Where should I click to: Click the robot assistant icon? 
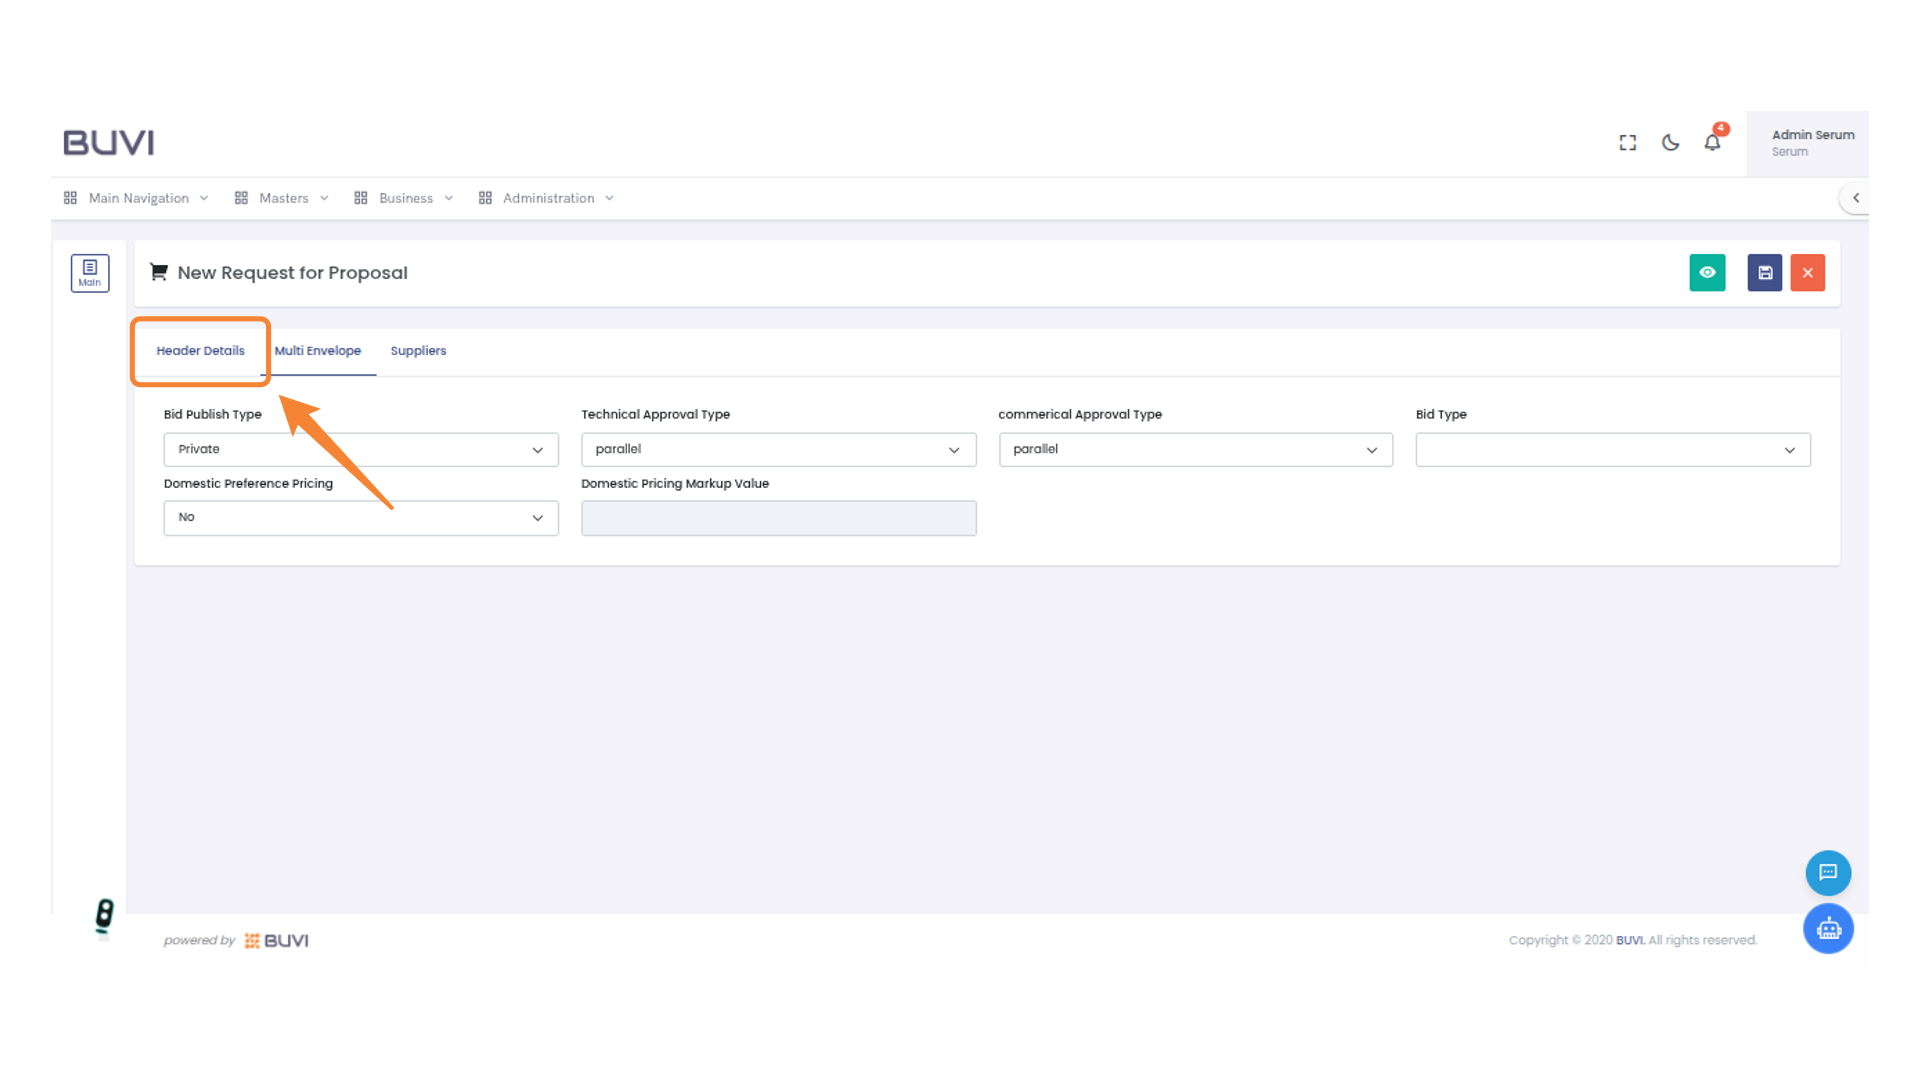click(x=1828, y=928)
